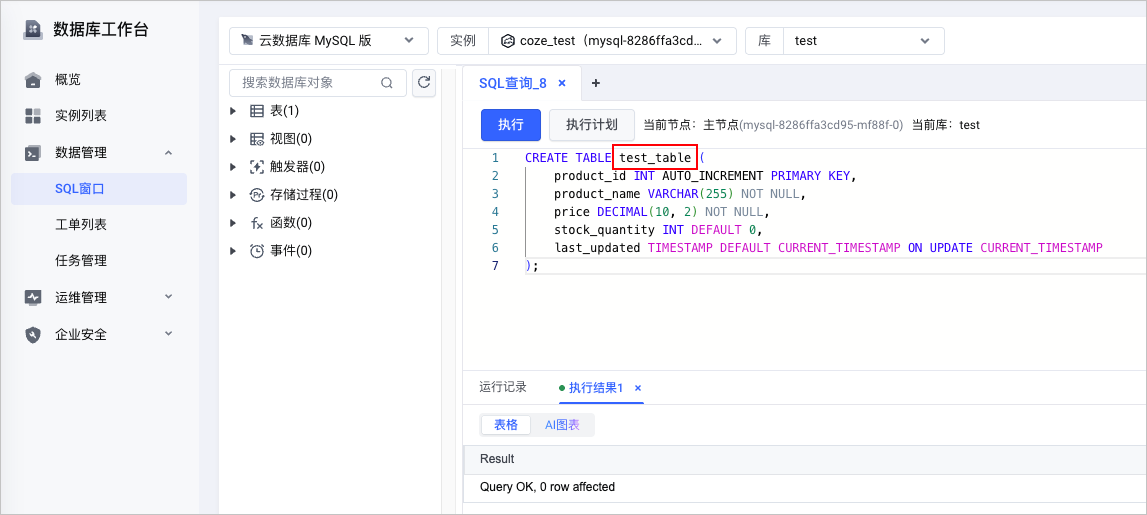Click the last_updated TIMESTAMP line
This screenshot has width=1147, height=515.
(x=828, y=247)
